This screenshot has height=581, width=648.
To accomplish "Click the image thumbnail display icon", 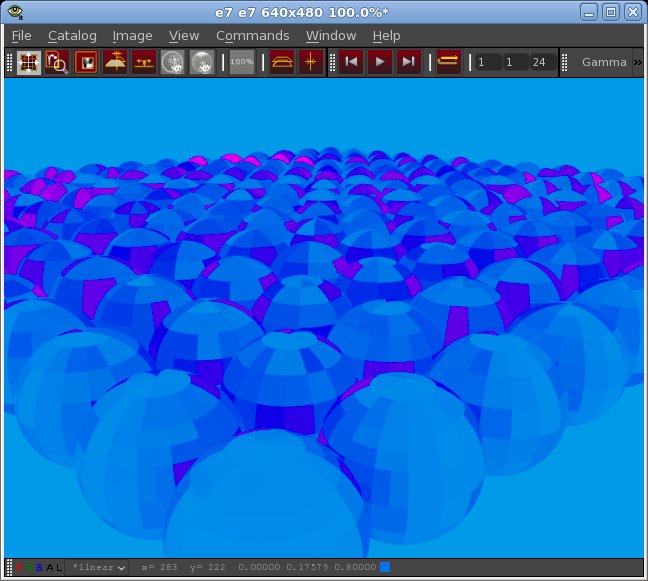I will (86, 62).
